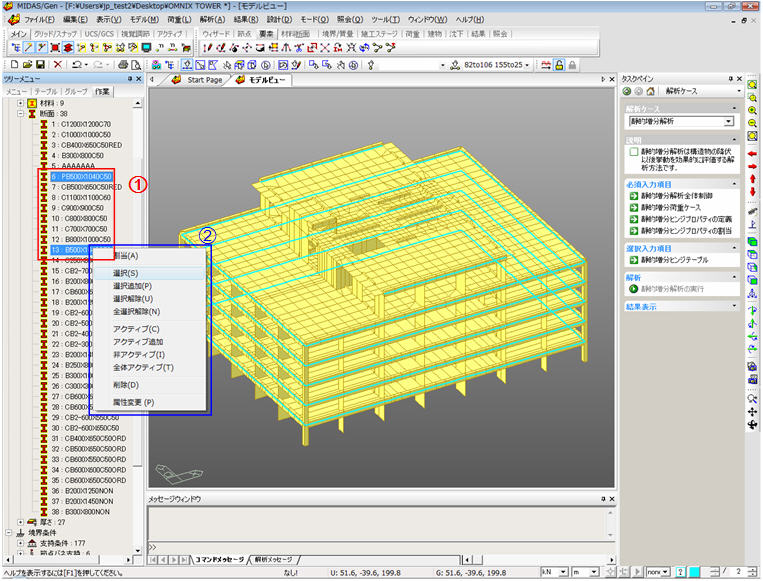Click Zoom In magnifier icon
This screenshot has width=763, height=581.
[752, 110]
